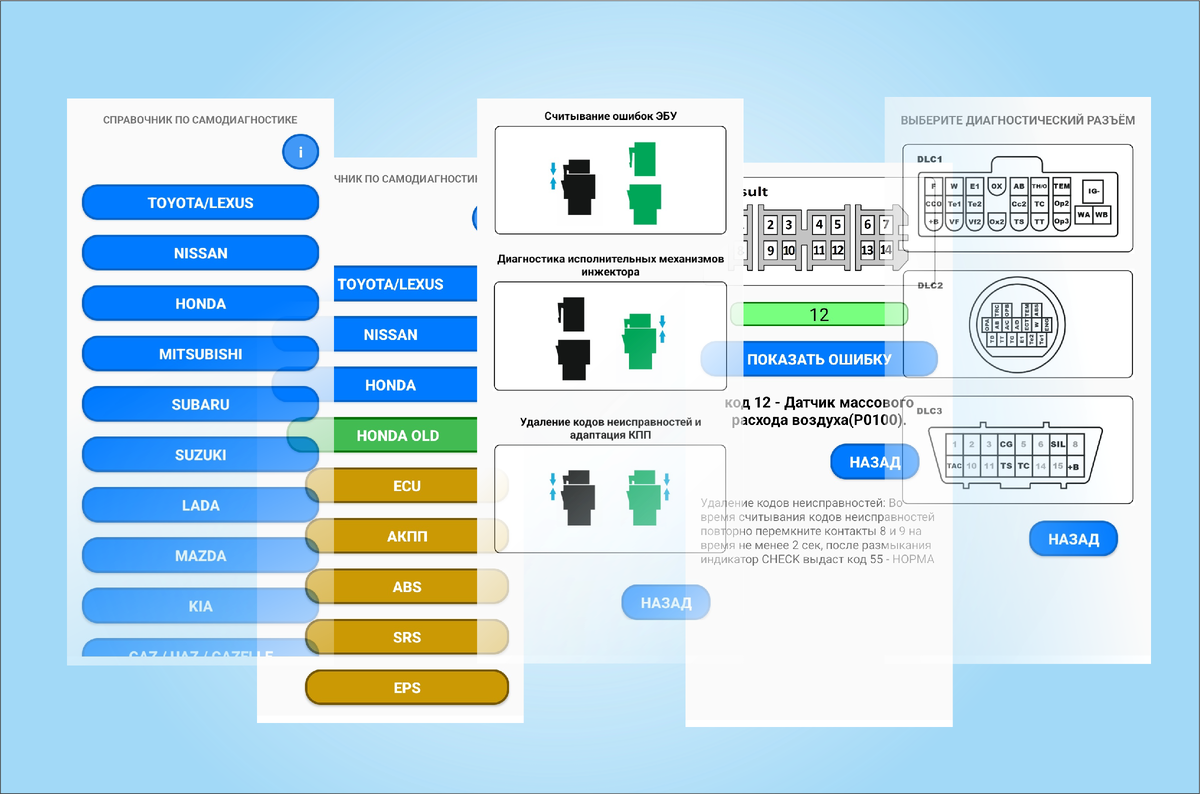Click pin 9 in the grey connector
1200x794 pixels.
771,250
